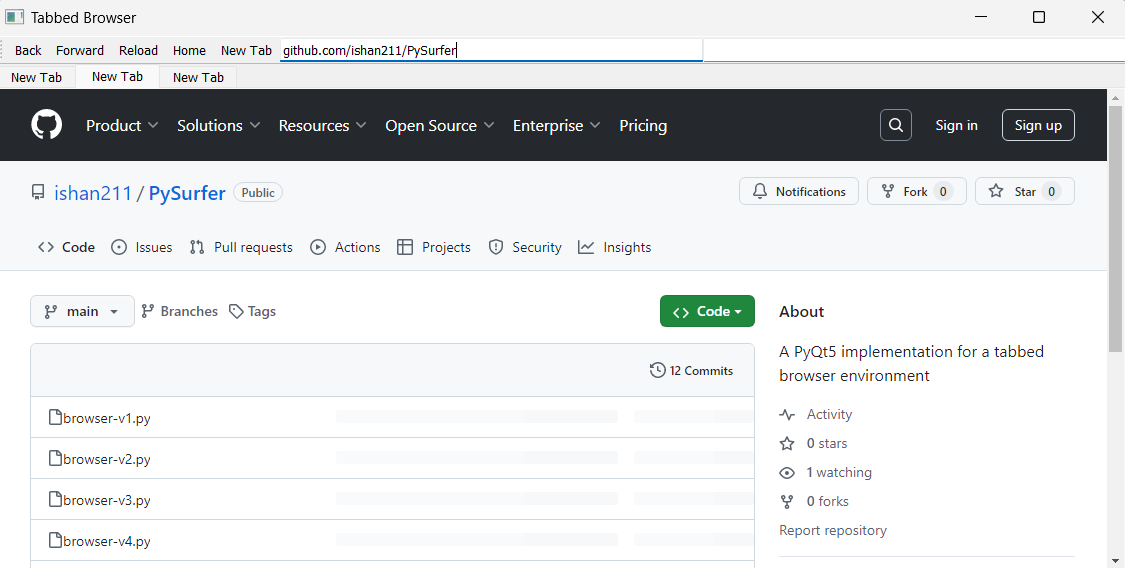Screen dimensions: 1125x568
Task: Open the Actions tab
Action: (345, 247)
